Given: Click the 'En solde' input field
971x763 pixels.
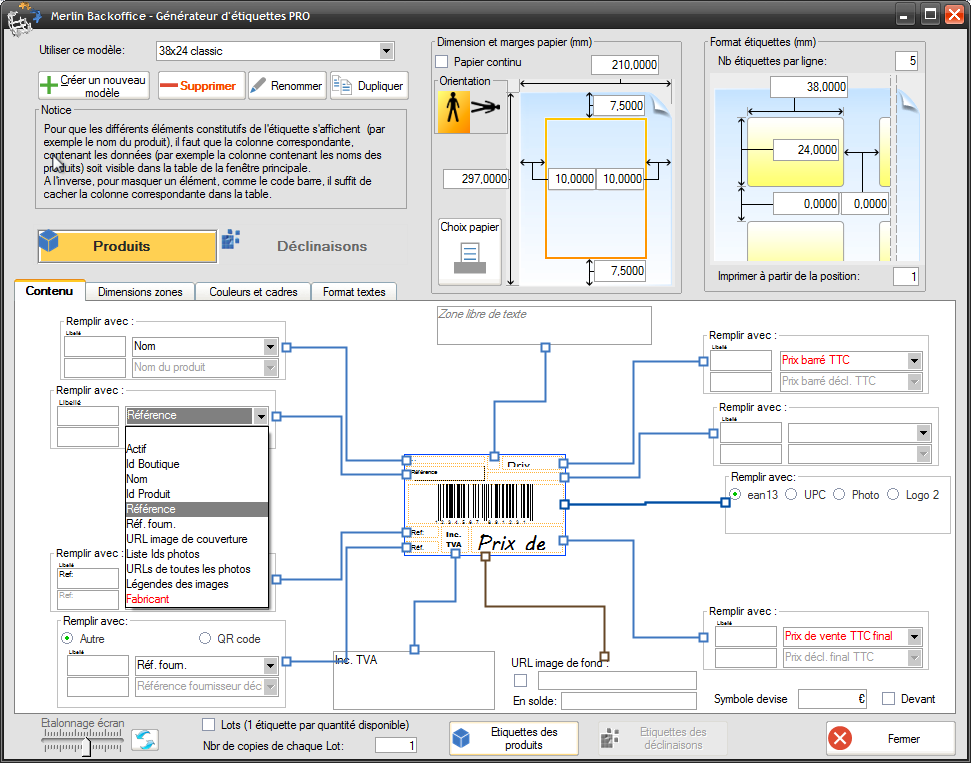Looking at the screenshot, I should pos(629,701).
